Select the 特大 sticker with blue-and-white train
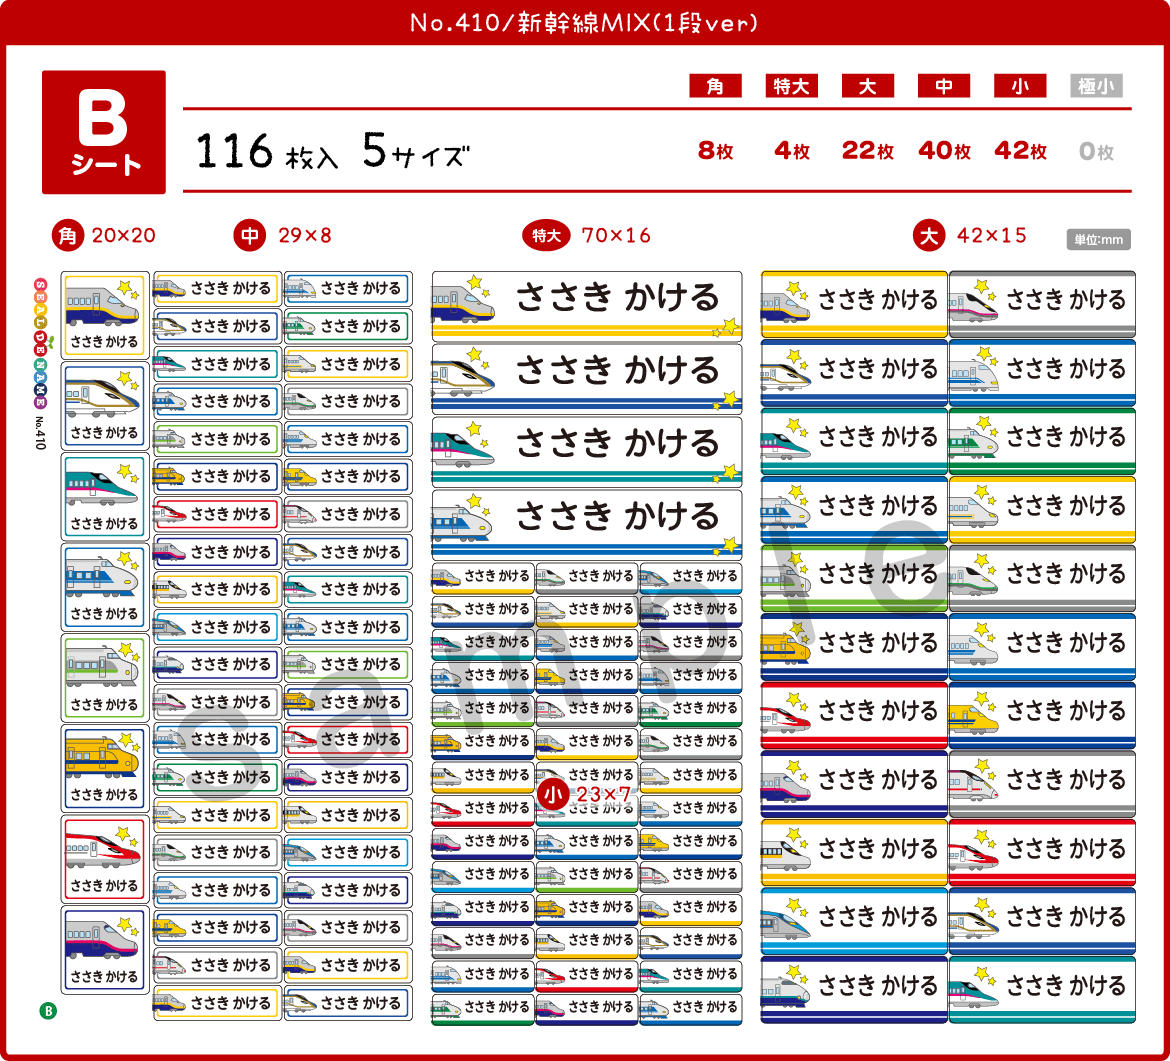This screenshot has height=1061, width=1170. (x=586, y=525)
